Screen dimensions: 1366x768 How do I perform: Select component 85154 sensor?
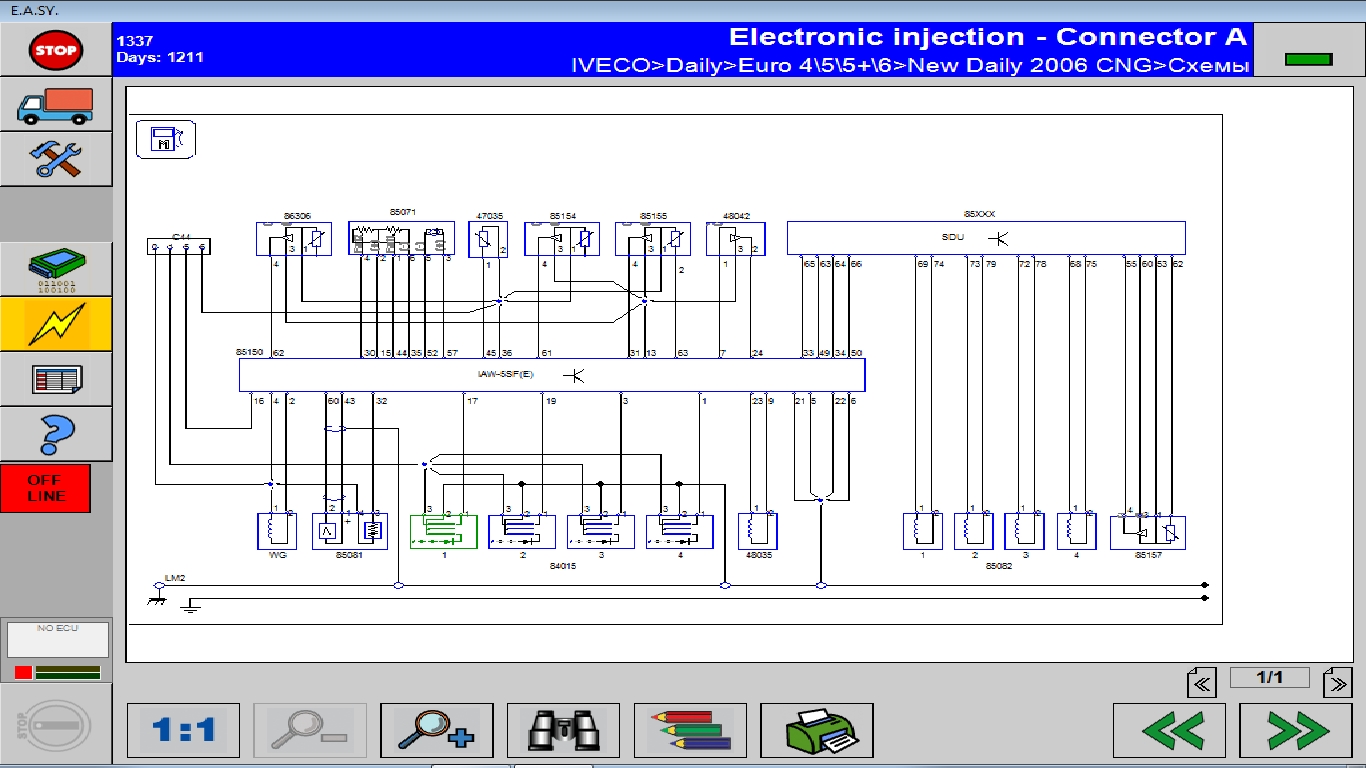[x=562, y=239]
